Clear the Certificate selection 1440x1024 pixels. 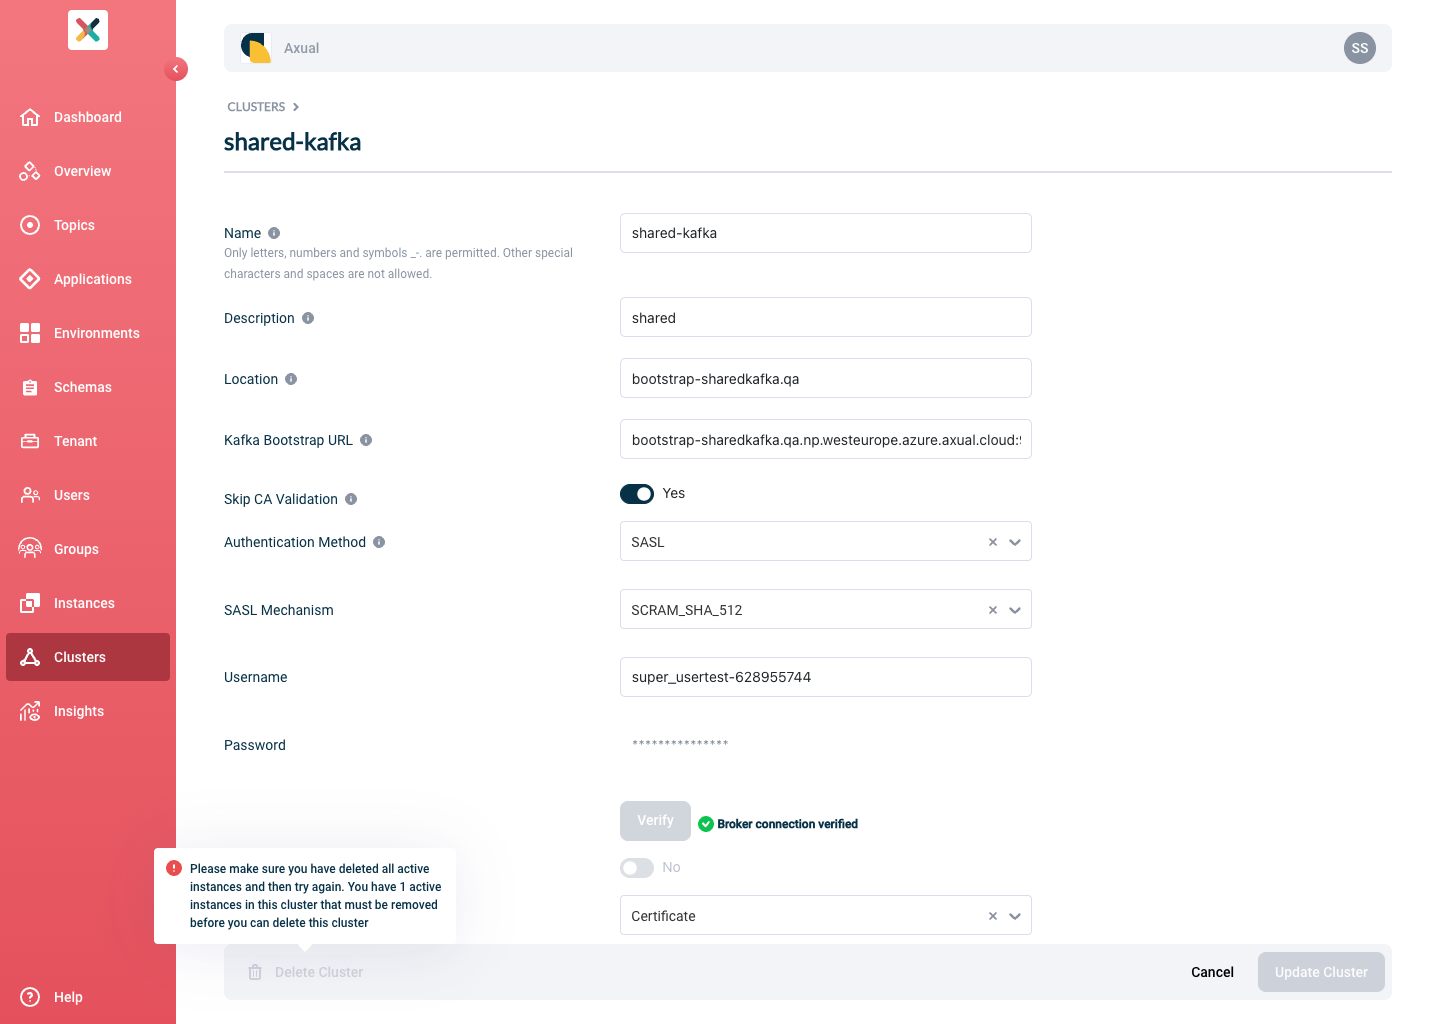click(x=993, y=916)
